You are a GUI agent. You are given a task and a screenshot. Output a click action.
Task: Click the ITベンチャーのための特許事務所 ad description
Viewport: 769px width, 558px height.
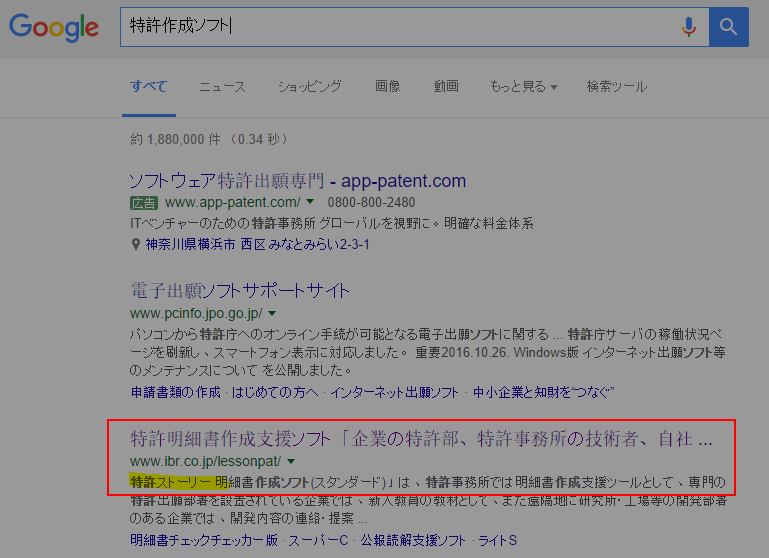(332, 224)
